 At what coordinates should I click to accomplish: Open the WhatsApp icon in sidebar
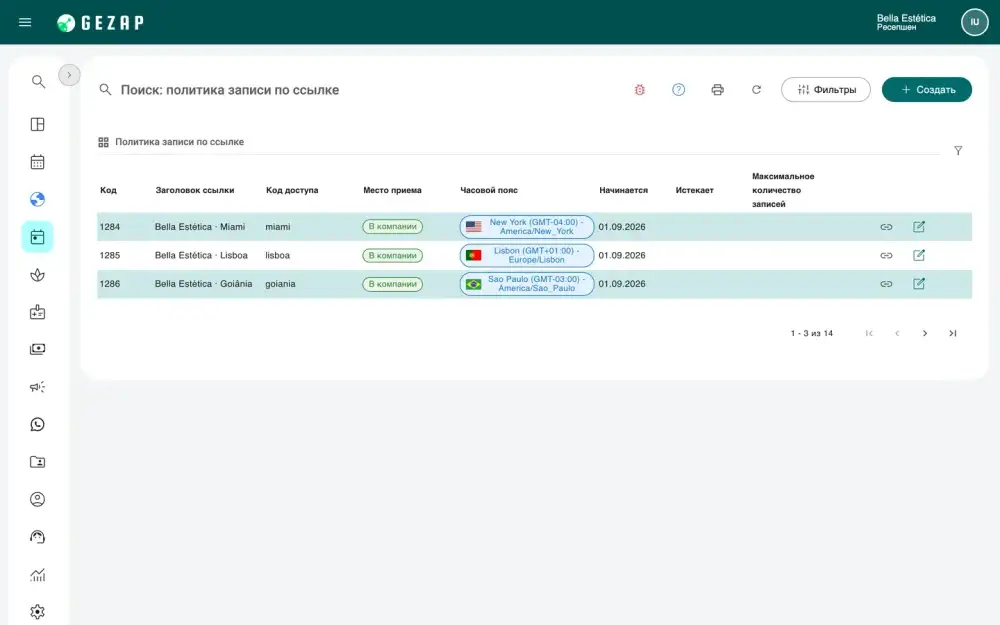click(x=38, y=425)
